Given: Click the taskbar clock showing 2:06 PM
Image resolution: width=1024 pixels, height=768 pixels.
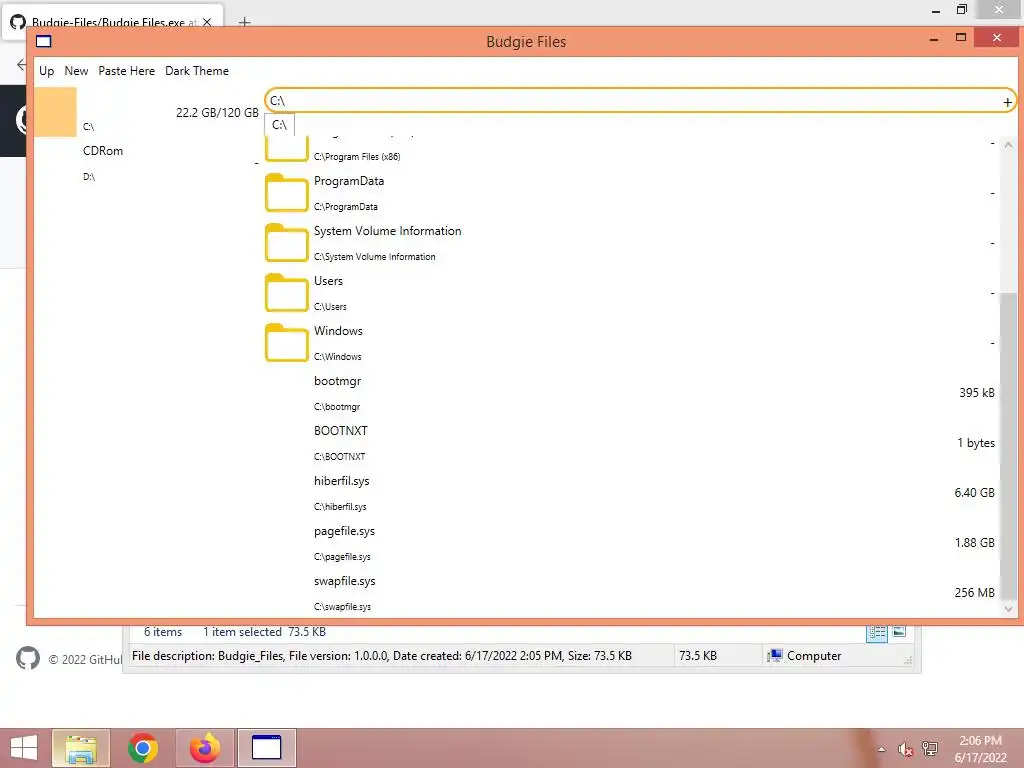Looking at the screenshot, I should (x=980, y=741).
